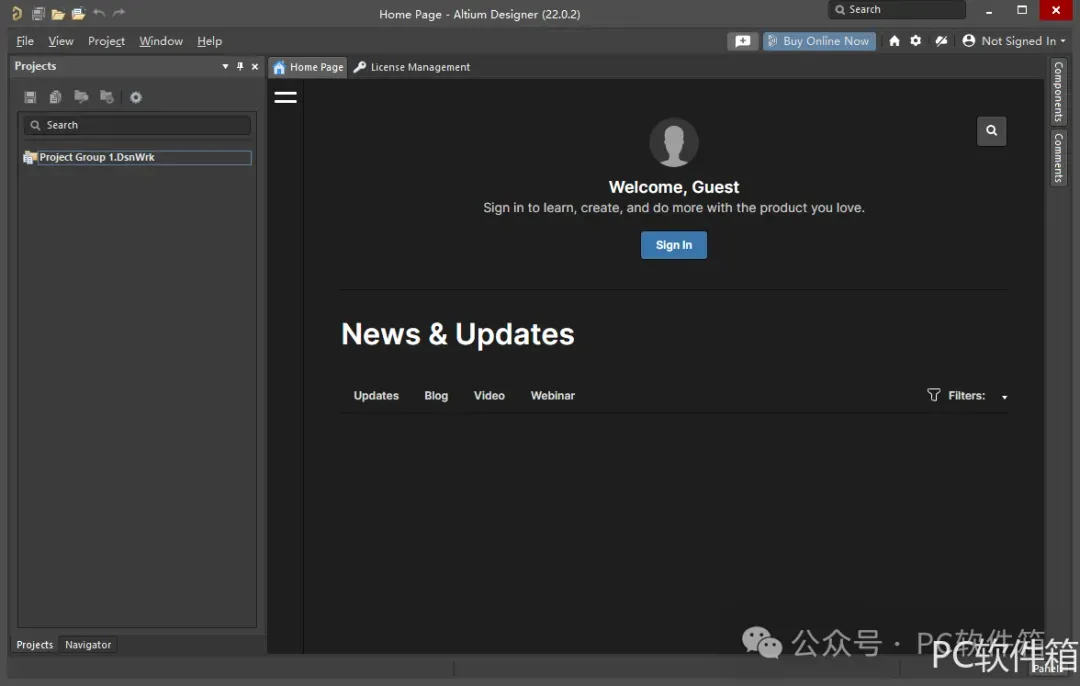The image size is (1080, 686).
Task: Open the Window menu
Action: 160,41
